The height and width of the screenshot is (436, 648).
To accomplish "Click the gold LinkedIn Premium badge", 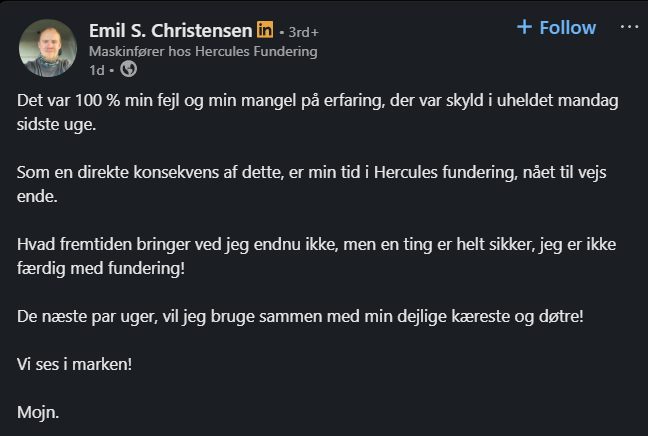I will [265, 29].
